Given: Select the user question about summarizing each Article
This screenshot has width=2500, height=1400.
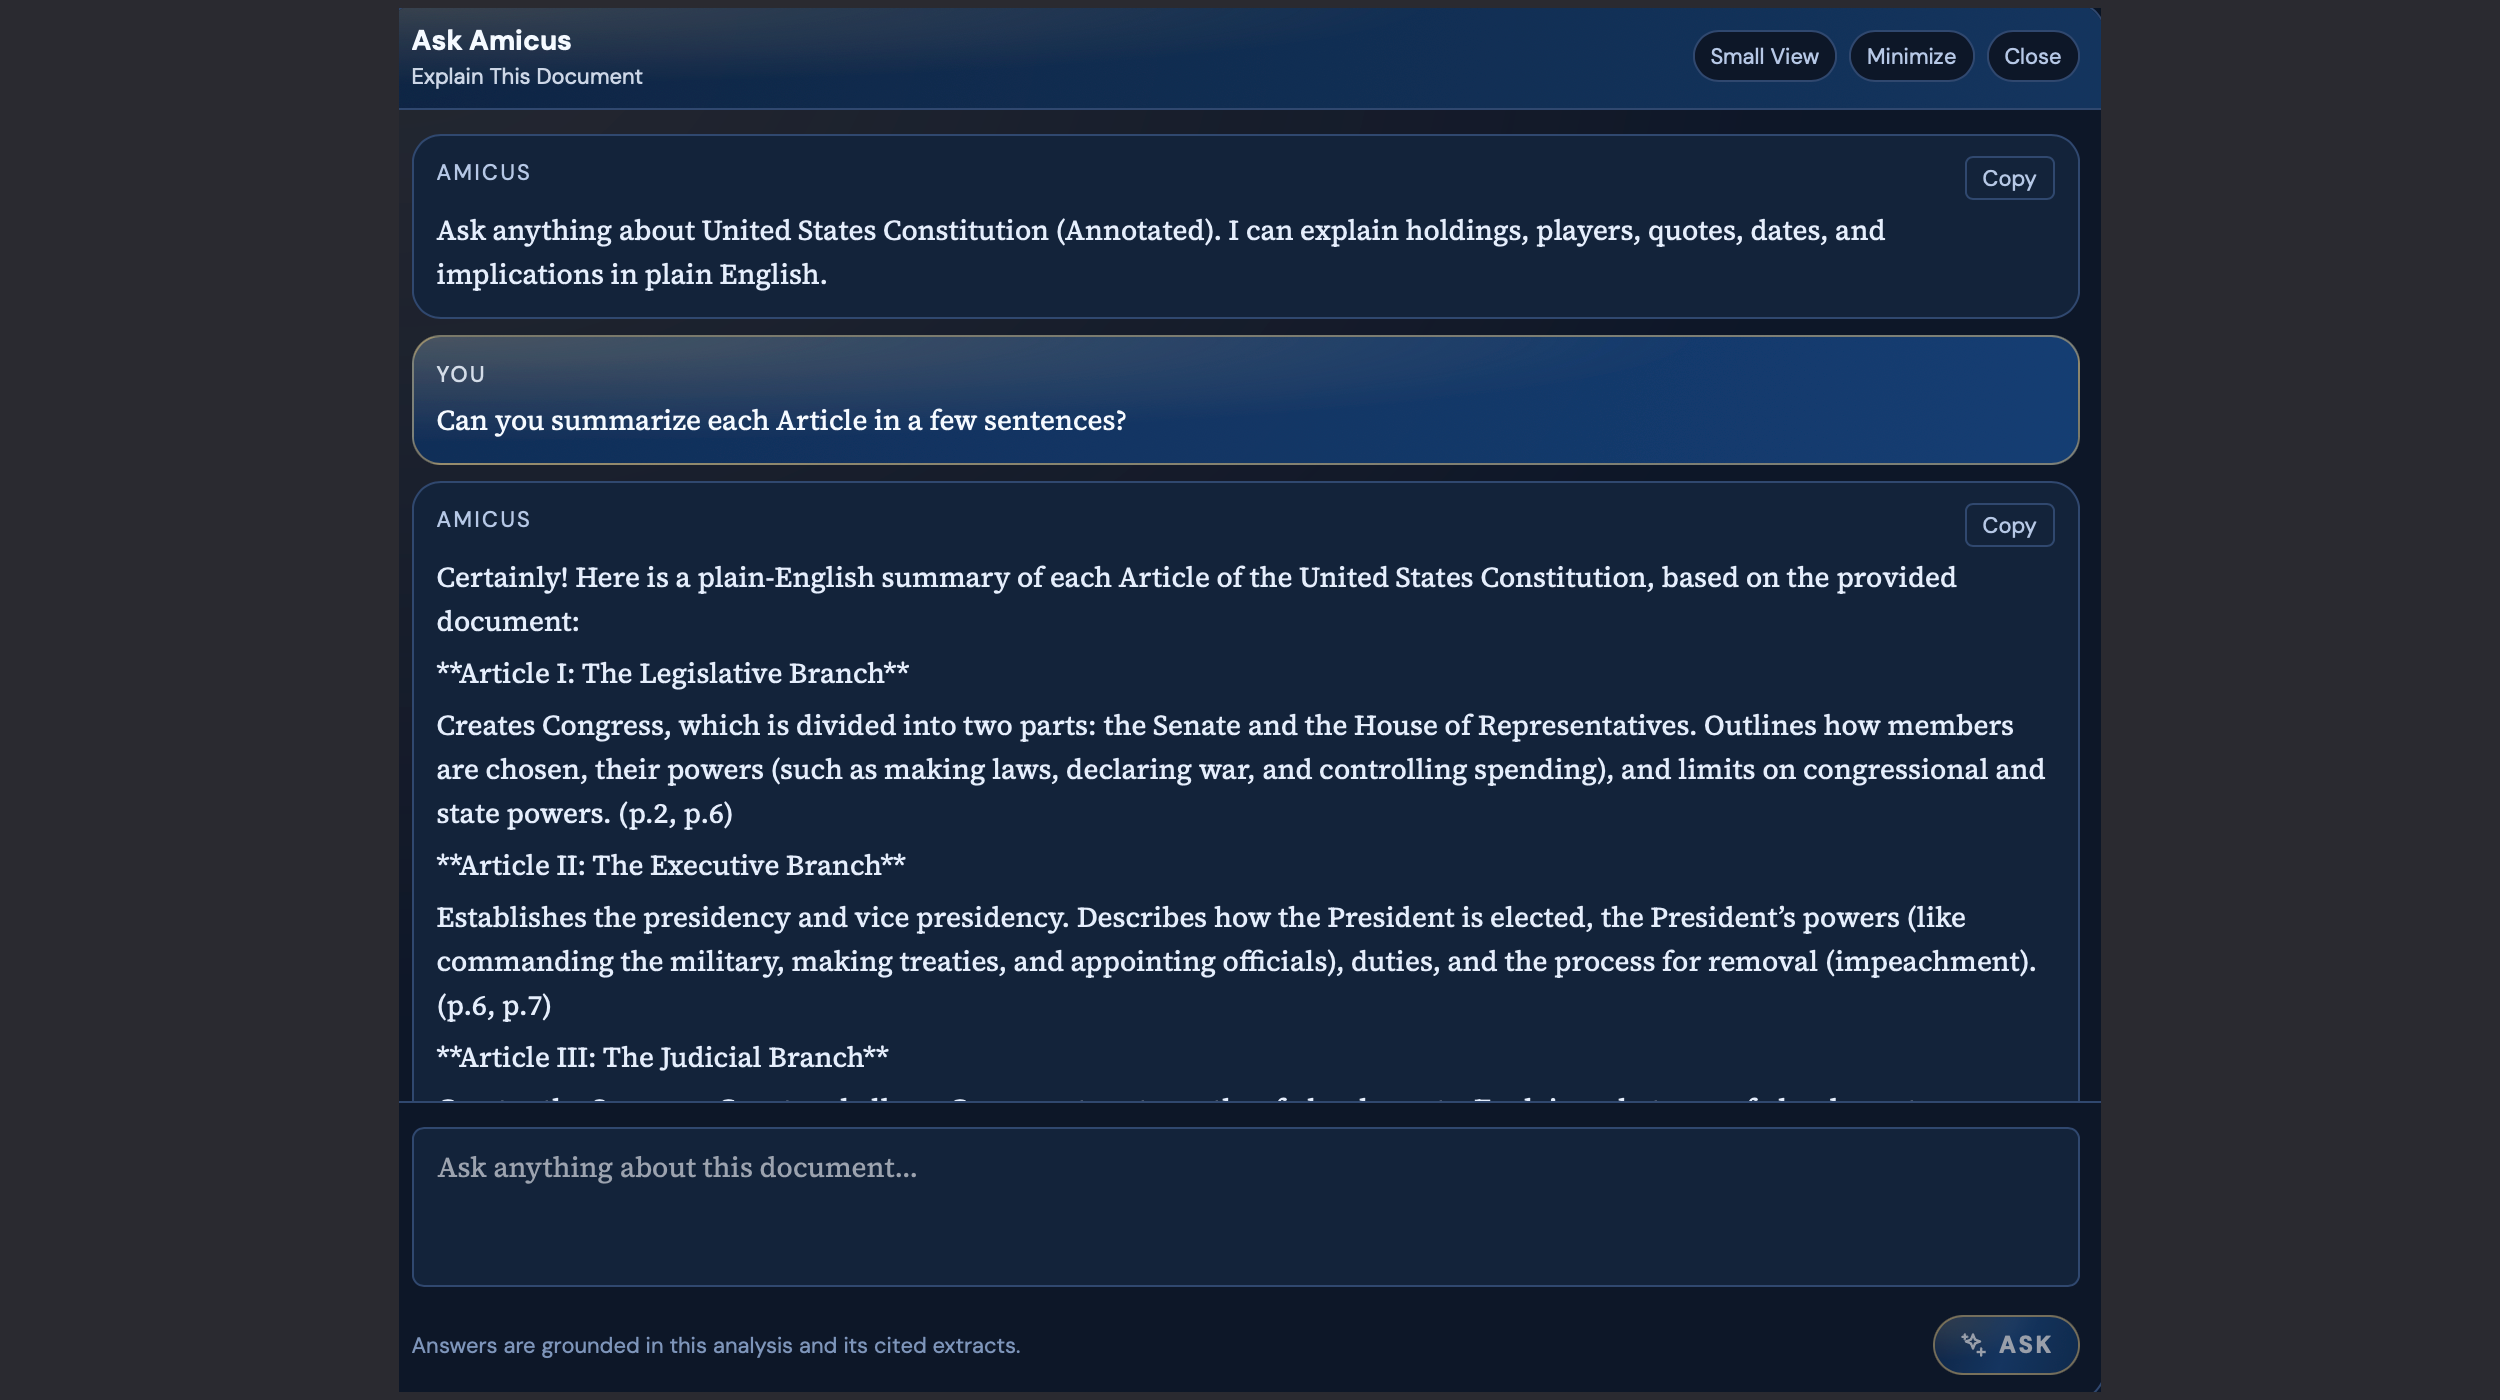Looking at the screenshot, I should (x=781, y=420).
